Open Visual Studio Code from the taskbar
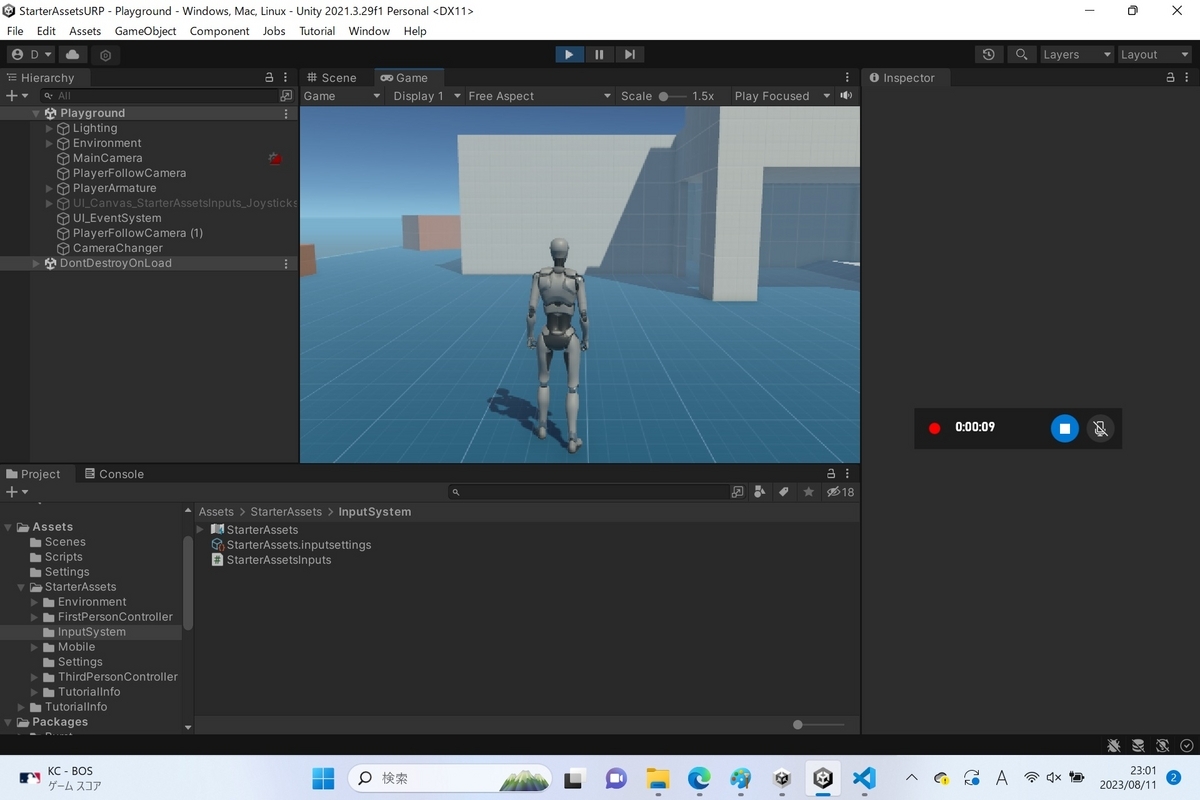This screenshot has width=1200, height=800. click(x=865, y=778)
